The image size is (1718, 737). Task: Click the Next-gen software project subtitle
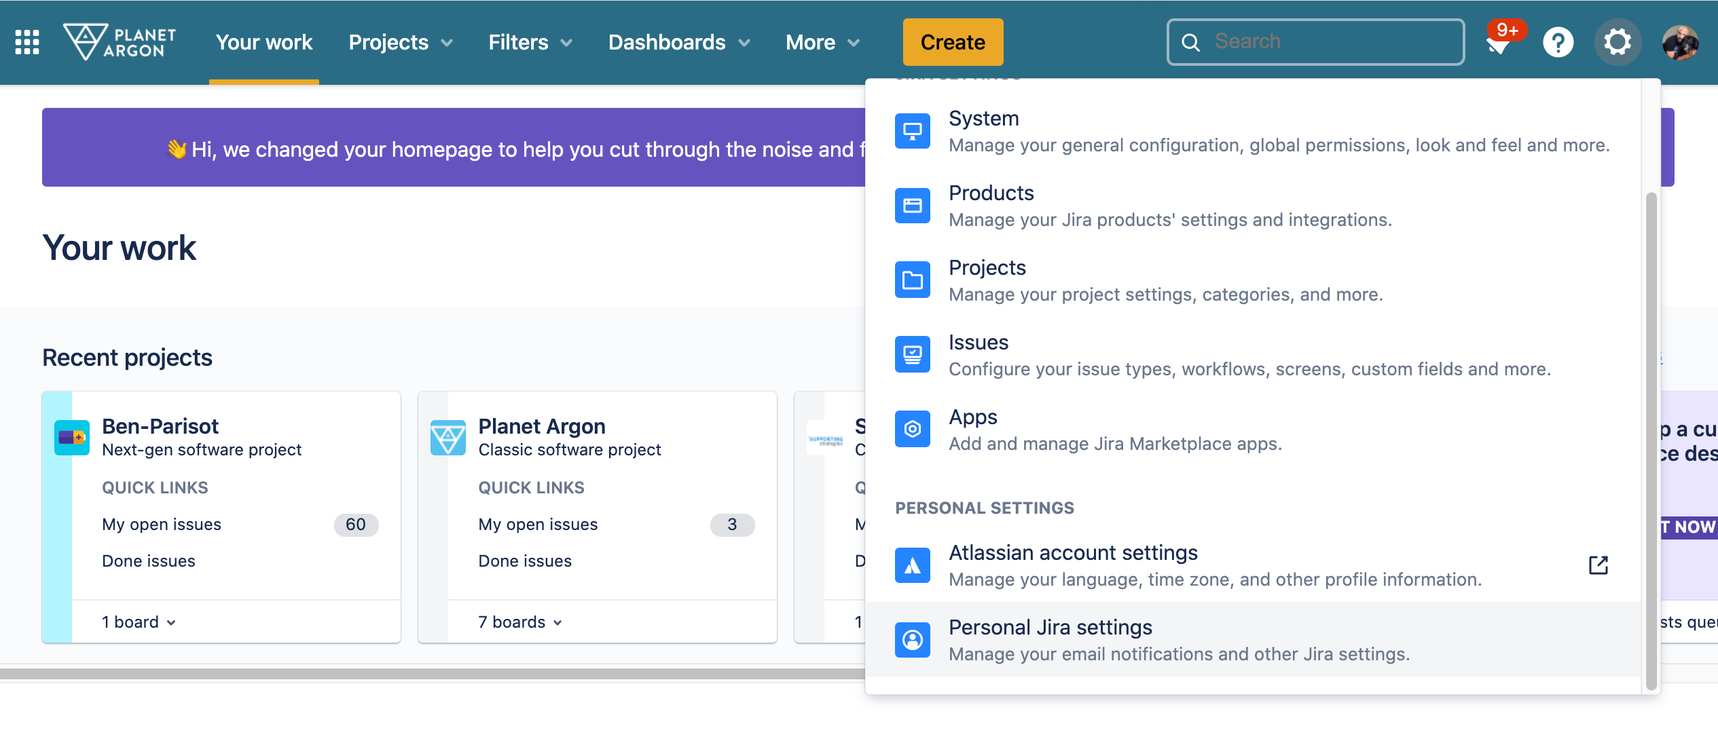tap(202, 450)
